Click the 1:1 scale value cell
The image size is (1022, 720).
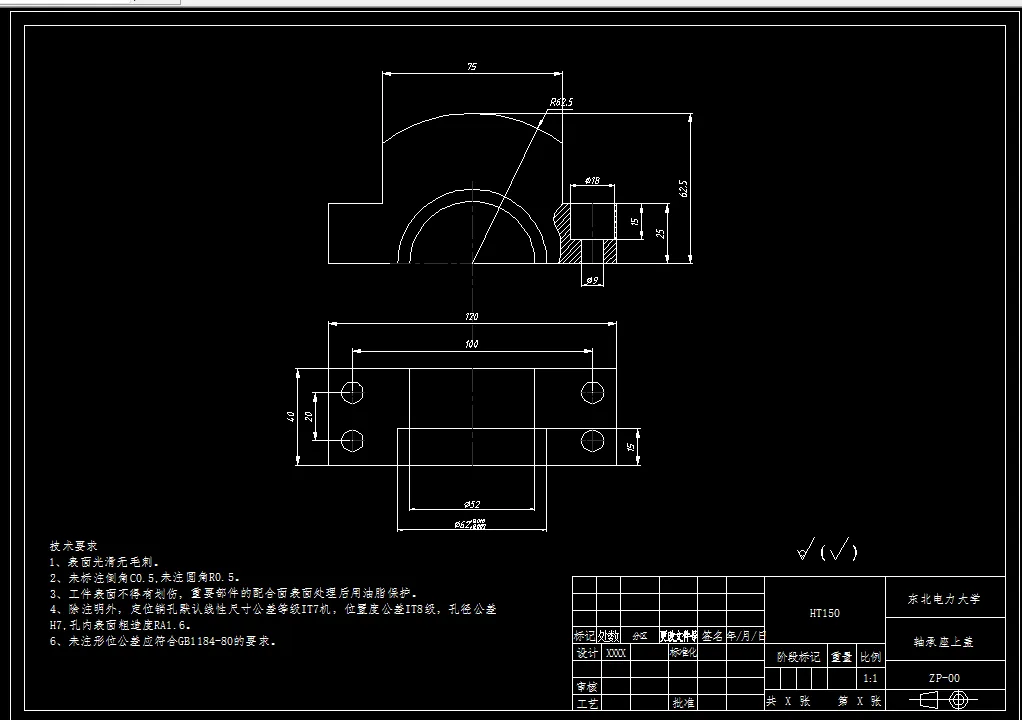[870, 678]
